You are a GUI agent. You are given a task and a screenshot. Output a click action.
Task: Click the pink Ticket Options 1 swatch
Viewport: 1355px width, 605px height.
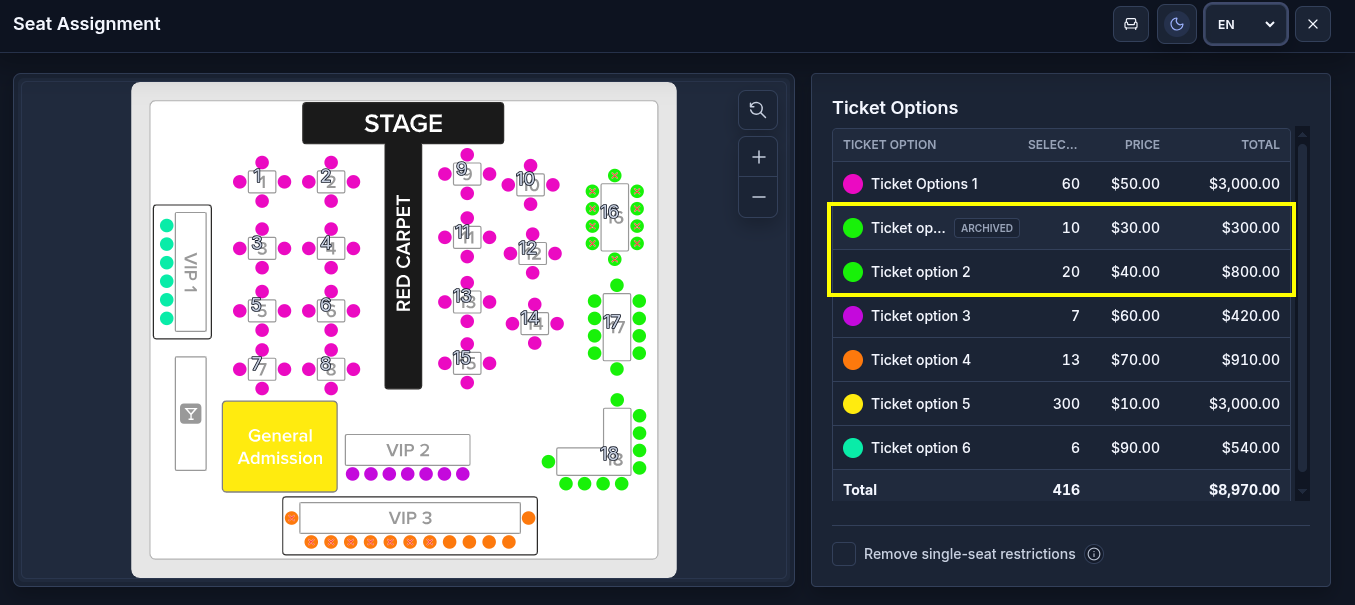coord(853,184)
